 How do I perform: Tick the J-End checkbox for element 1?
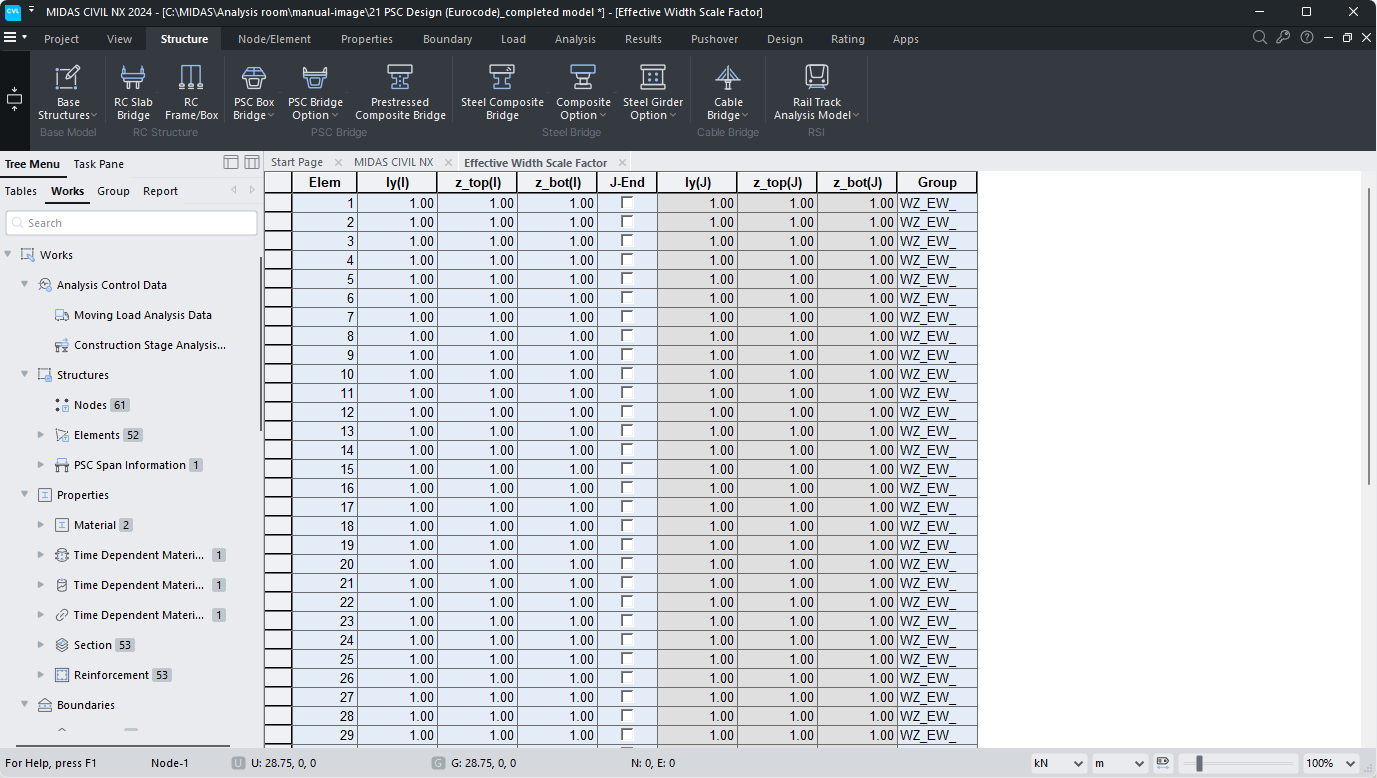pos(627,203)
